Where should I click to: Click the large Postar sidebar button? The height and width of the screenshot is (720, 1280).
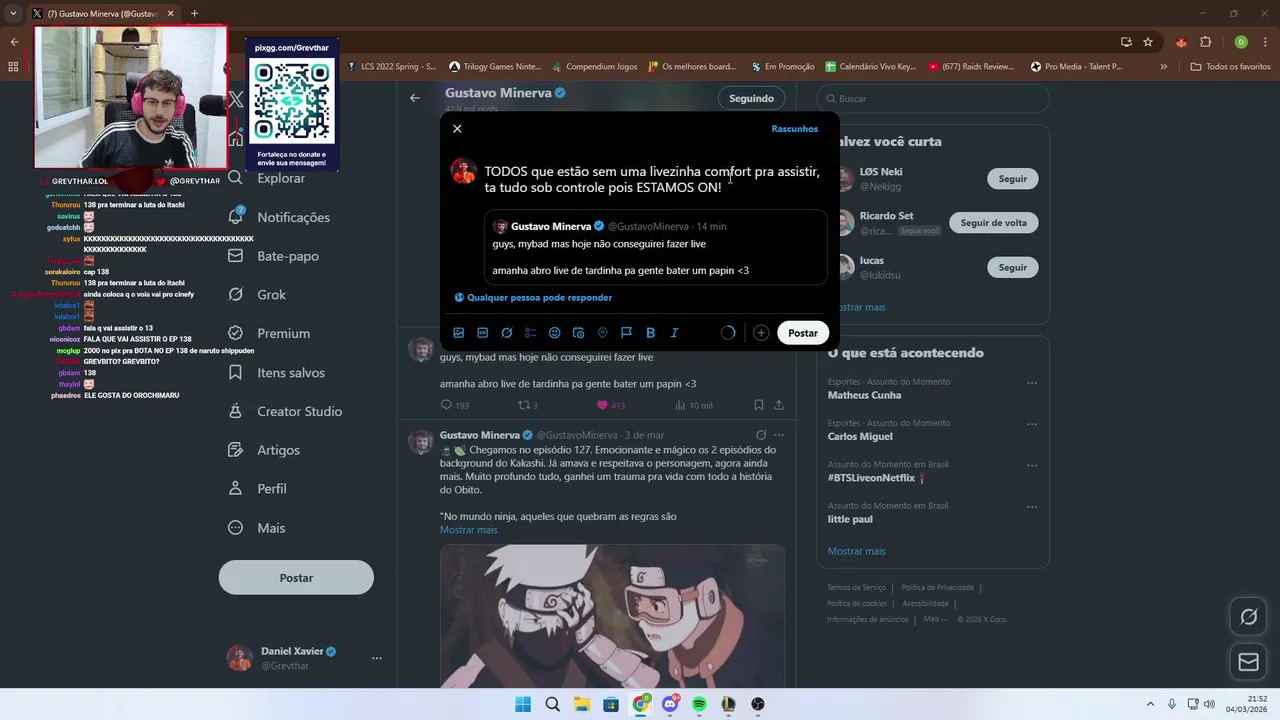click(296, 578)
